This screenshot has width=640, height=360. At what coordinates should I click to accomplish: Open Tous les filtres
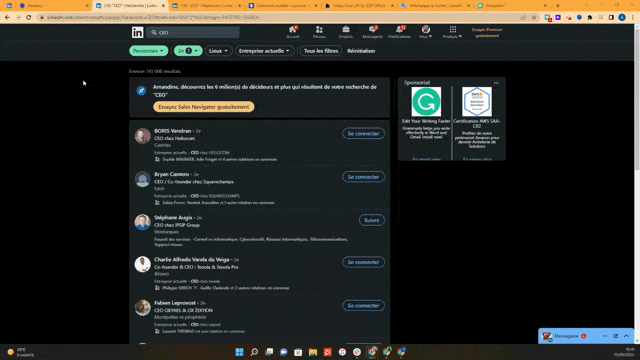click(321, 51)
